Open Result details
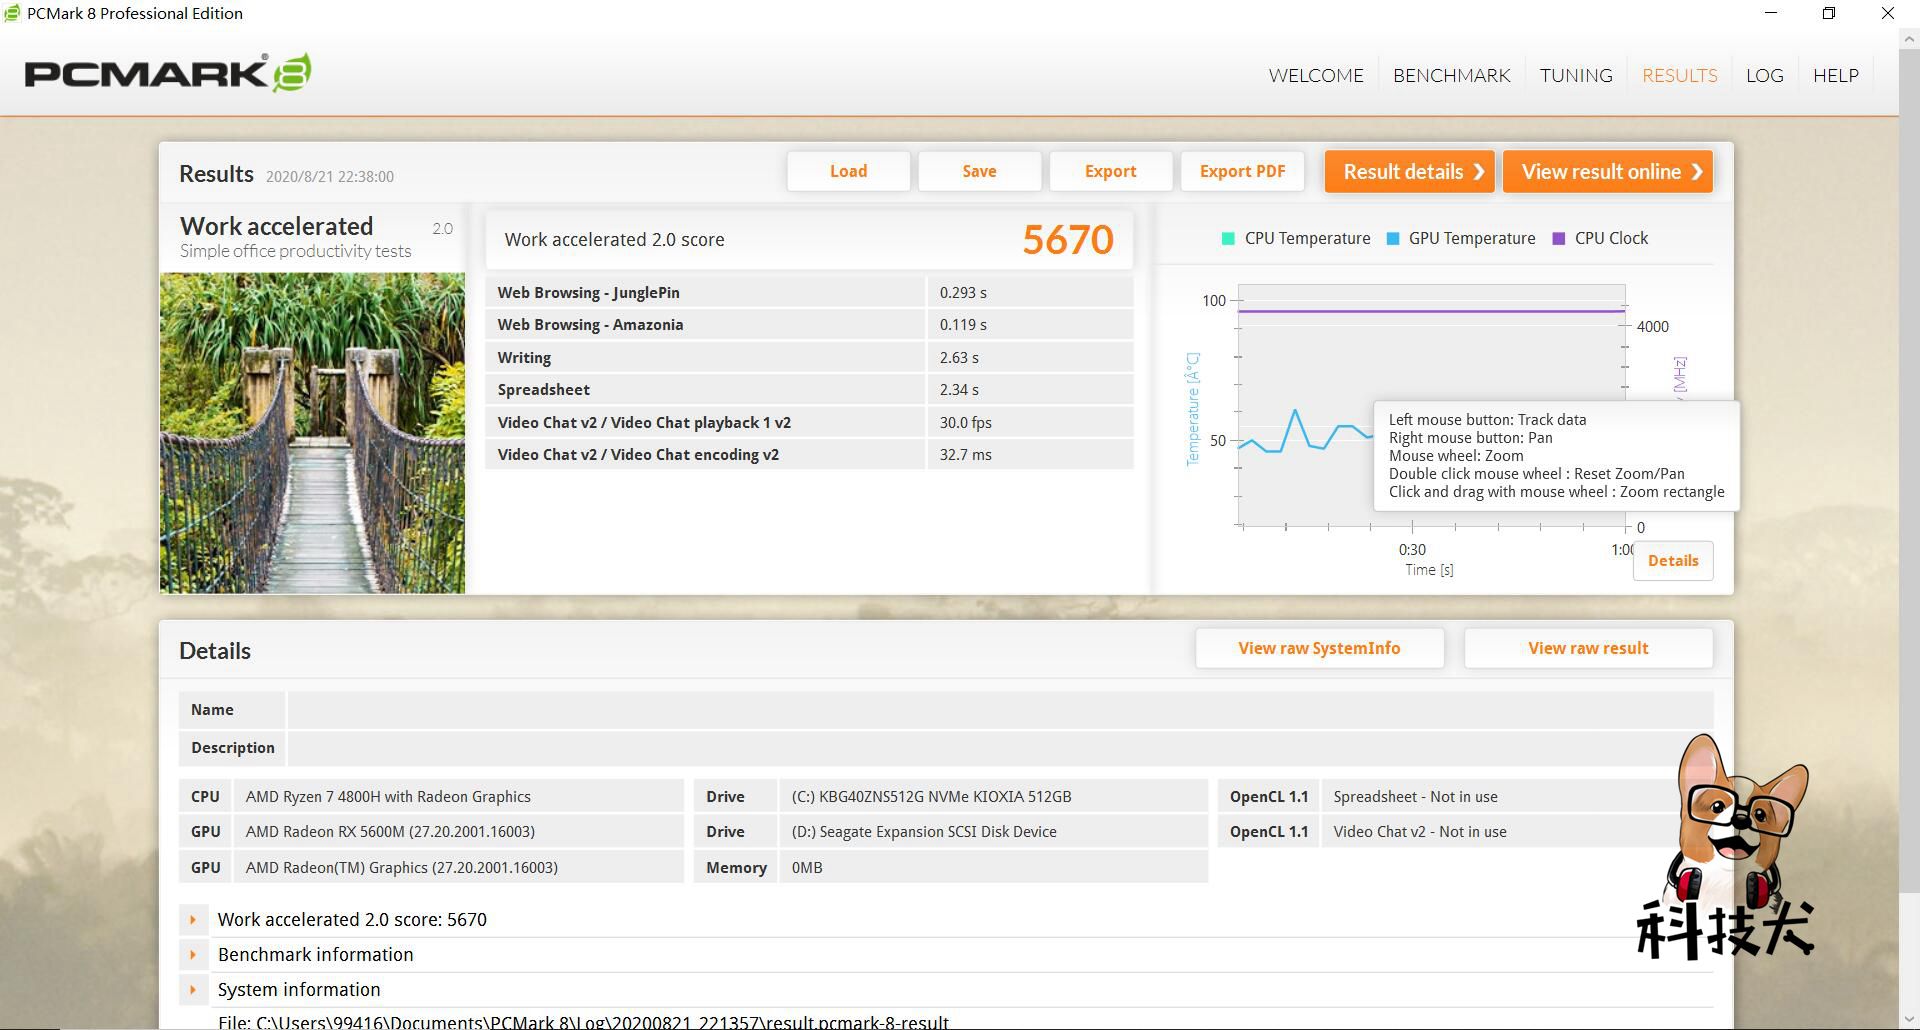Image resolution: width=1920 pixels, height=1030 pixels. tap(1409, 172)
